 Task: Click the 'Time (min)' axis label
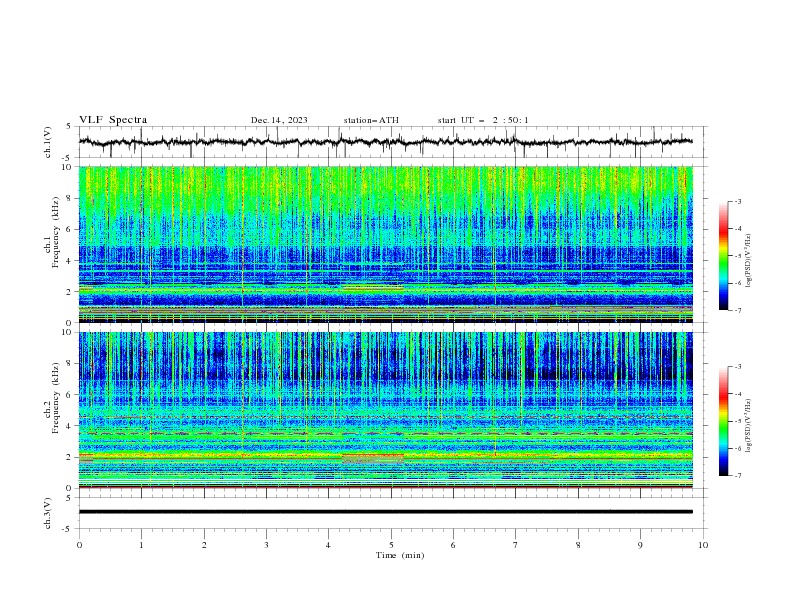(400, 555)
